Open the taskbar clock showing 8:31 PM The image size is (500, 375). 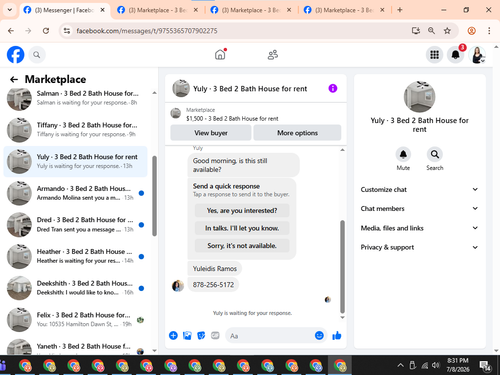coord(458,365)
